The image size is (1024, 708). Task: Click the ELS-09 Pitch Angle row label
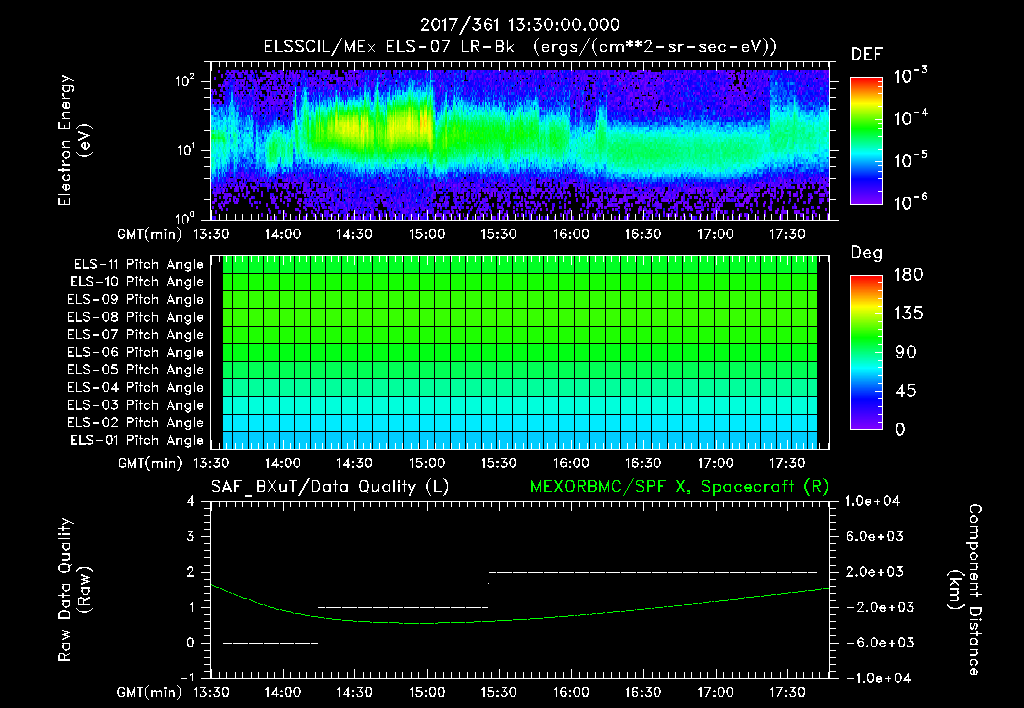coord(136,300)
